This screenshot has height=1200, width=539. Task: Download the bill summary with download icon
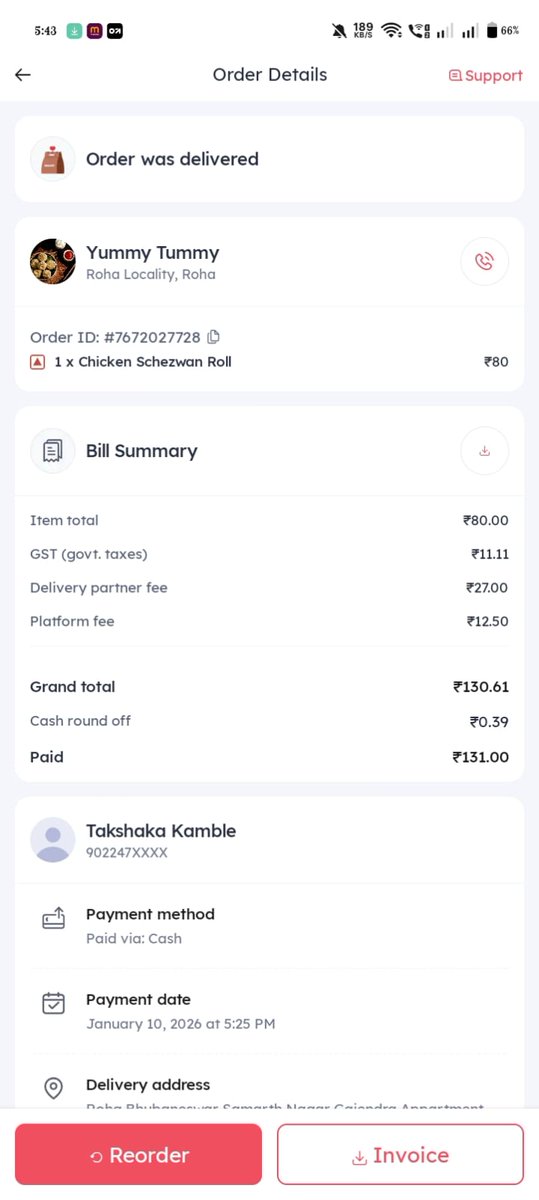pyautogui.click(x=484, y=451)
